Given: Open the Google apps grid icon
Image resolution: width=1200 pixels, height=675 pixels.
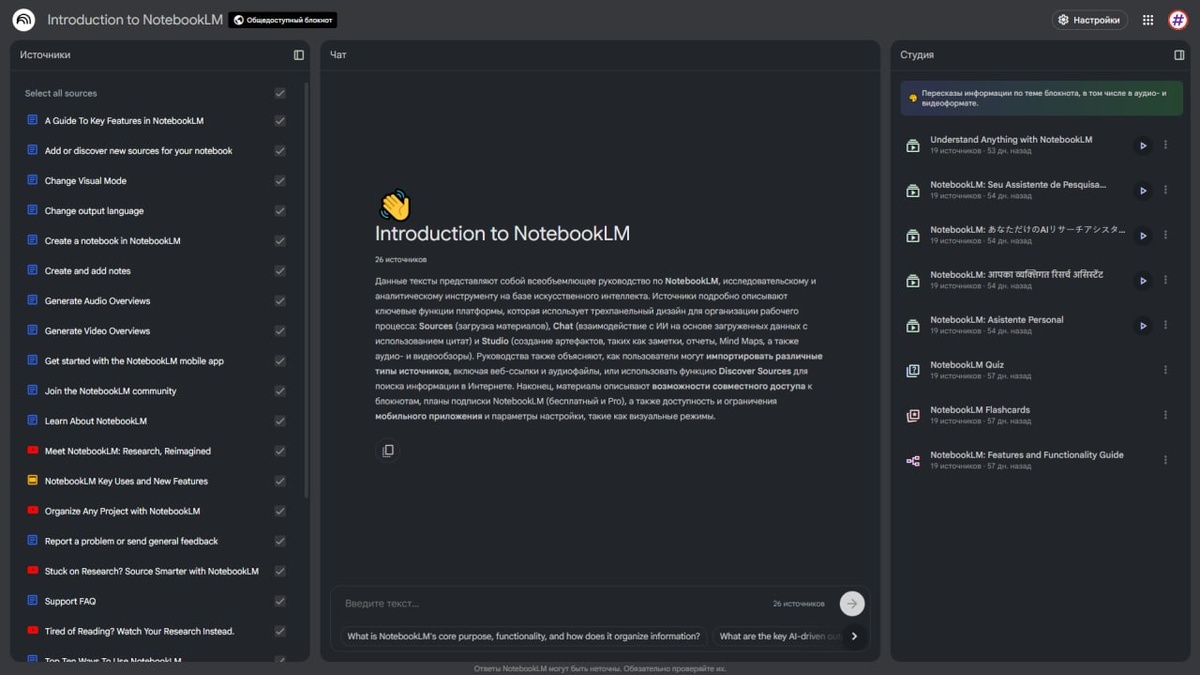Looking at the screenshot, I should pyautogui.click(x=1148, y=20).
